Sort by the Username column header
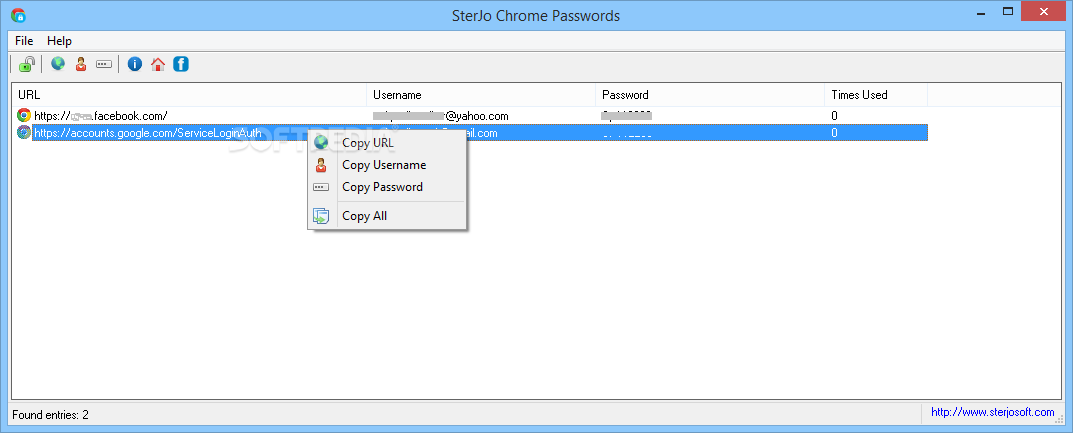1073x433 pixels. pyautogui.click(x=481, y=95)
